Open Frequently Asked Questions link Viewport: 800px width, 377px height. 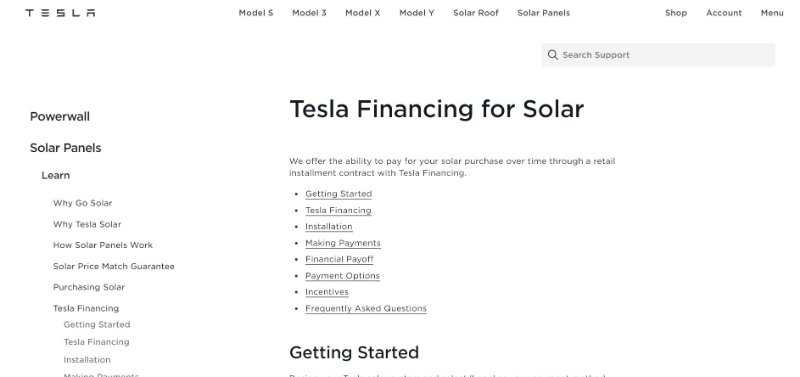[x=366, y=308]
